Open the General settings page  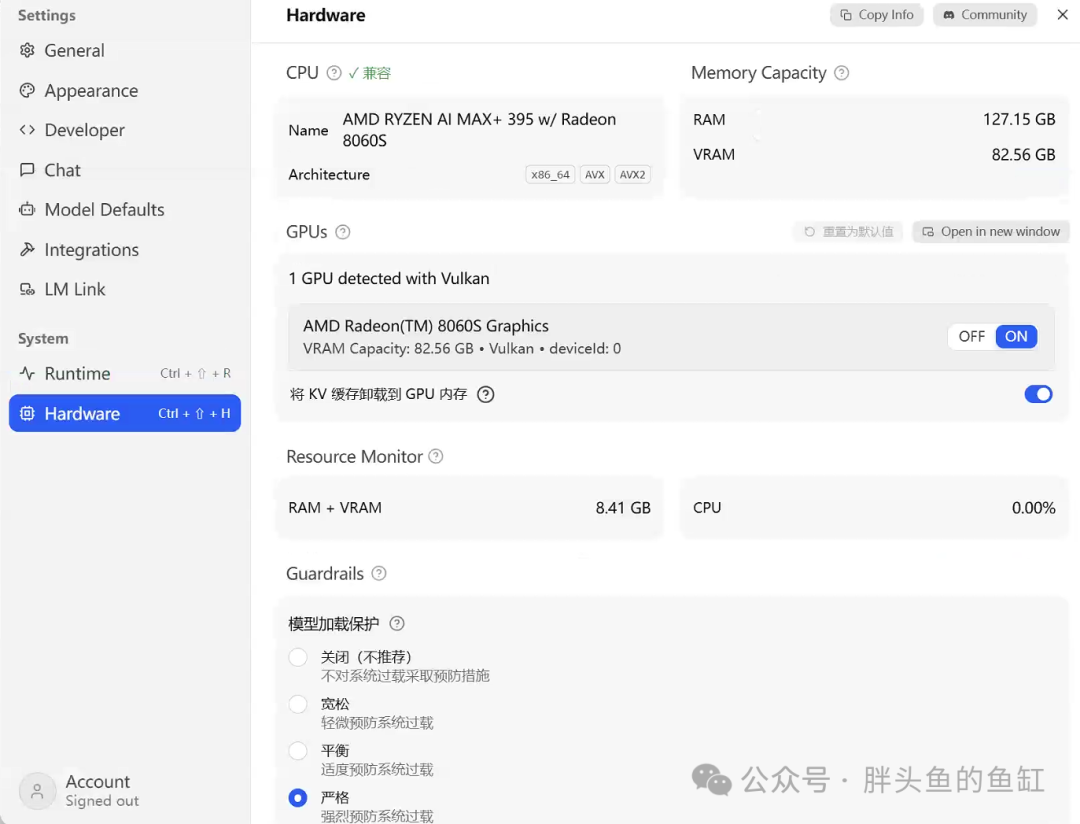pos(125,50)
